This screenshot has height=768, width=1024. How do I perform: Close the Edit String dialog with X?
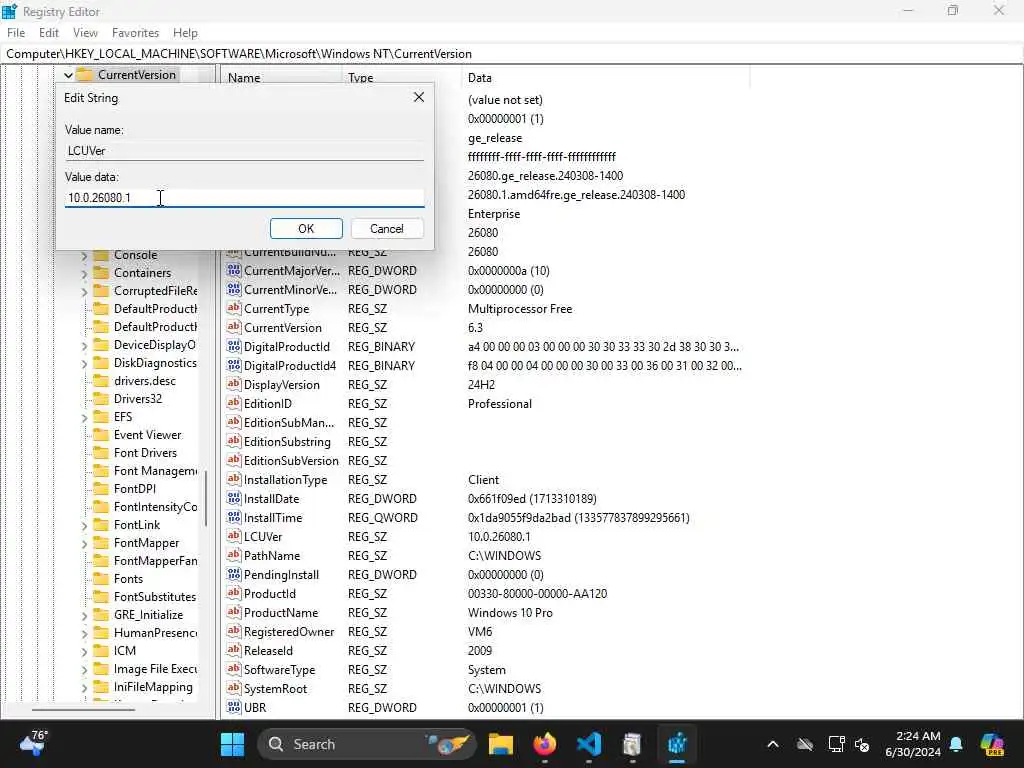click(x=419, y=97)
